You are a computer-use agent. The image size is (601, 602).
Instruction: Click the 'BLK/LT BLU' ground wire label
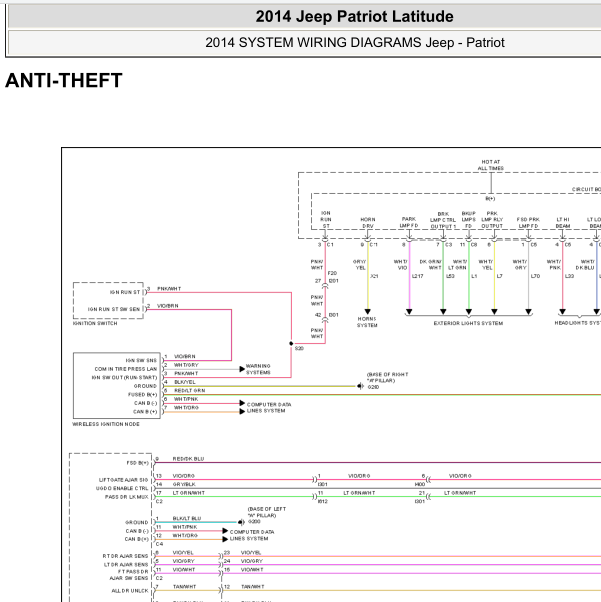point(187,518)
